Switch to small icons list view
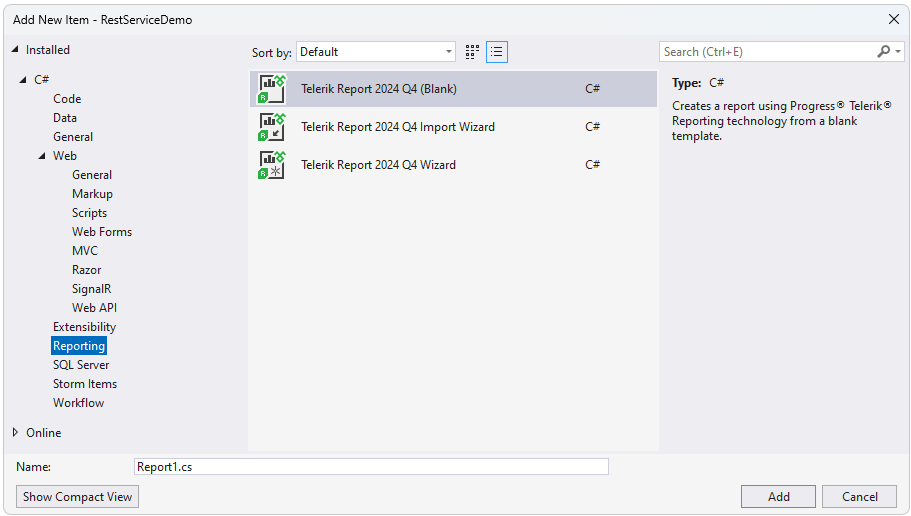Image resolution: width=911 pixels, height=516 pixels. (497, 52)
